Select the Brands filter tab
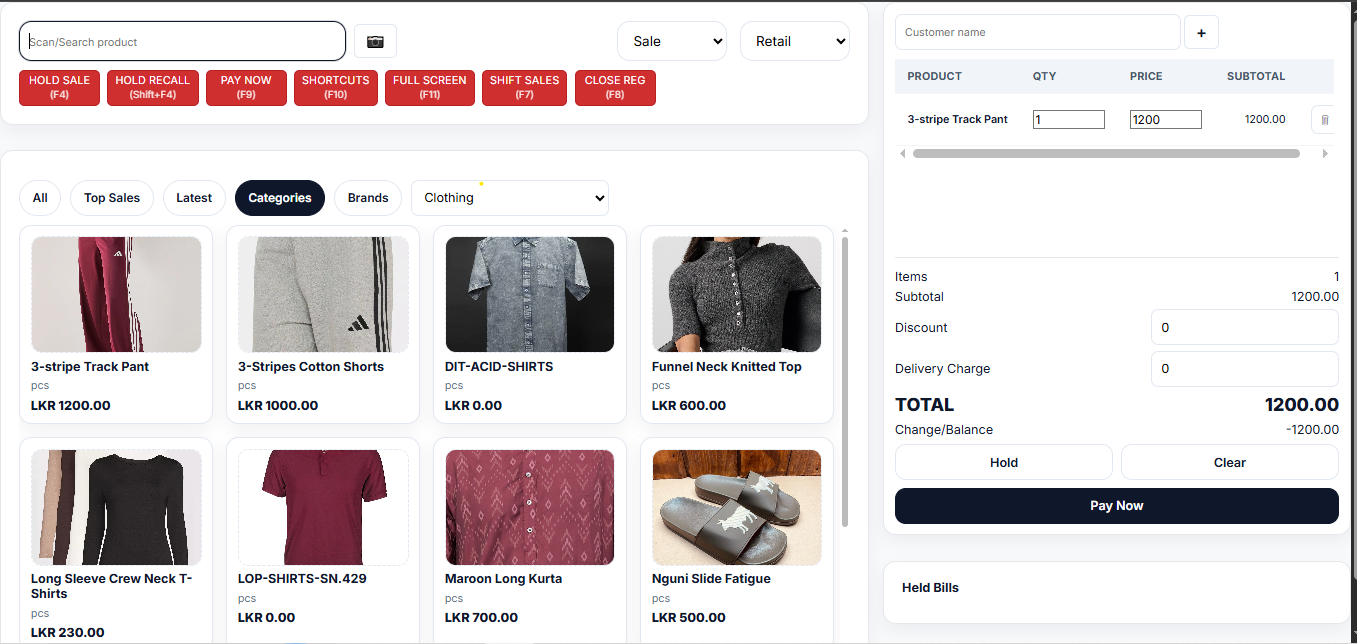The image size is (1357, 644). pyautogui.click(x=368, y=198)
